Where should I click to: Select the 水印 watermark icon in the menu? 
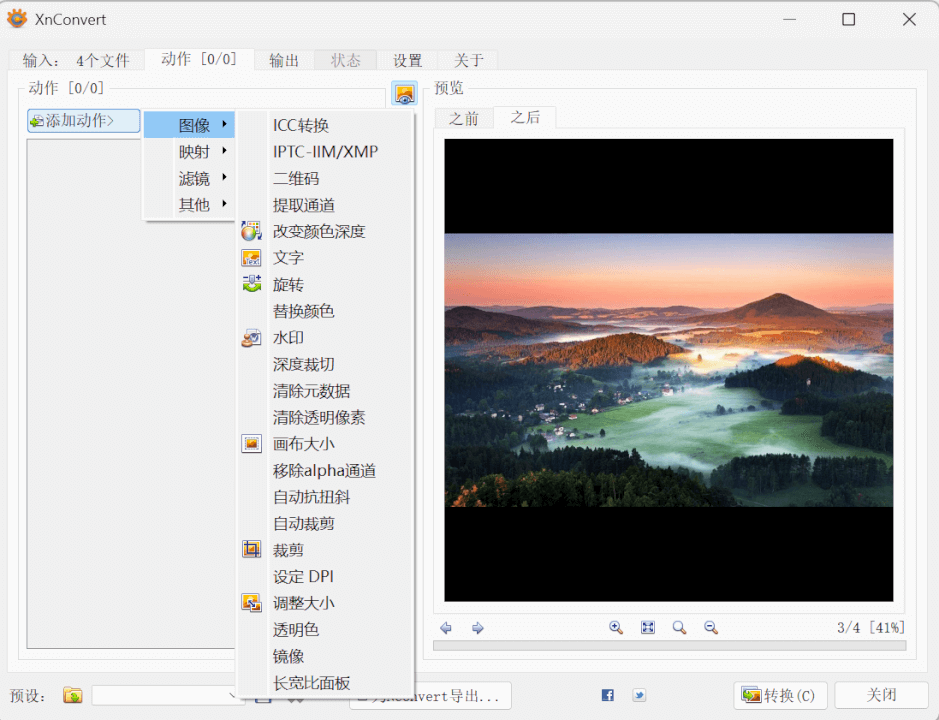click(251, 337)
